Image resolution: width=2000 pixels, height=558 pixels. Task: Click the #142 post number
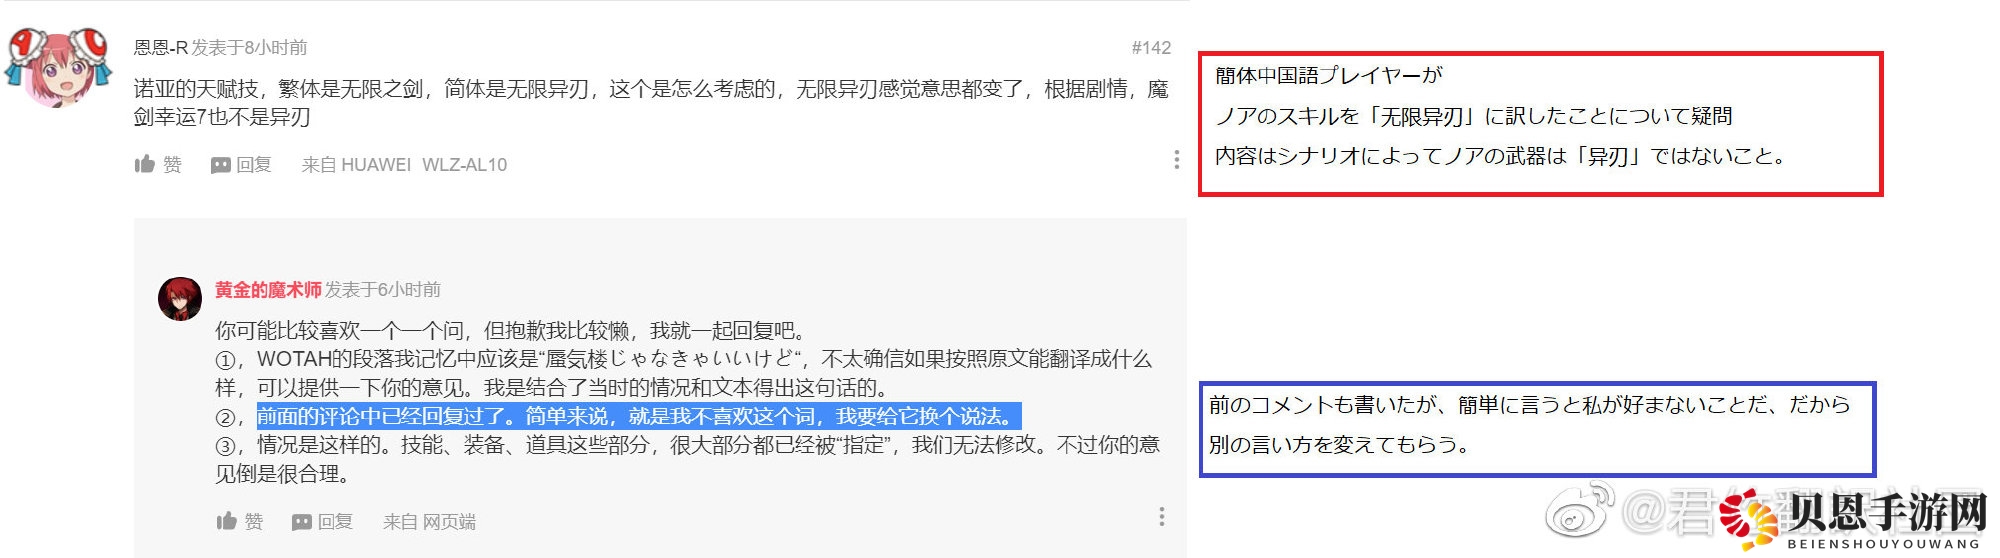coord(1151,48)
